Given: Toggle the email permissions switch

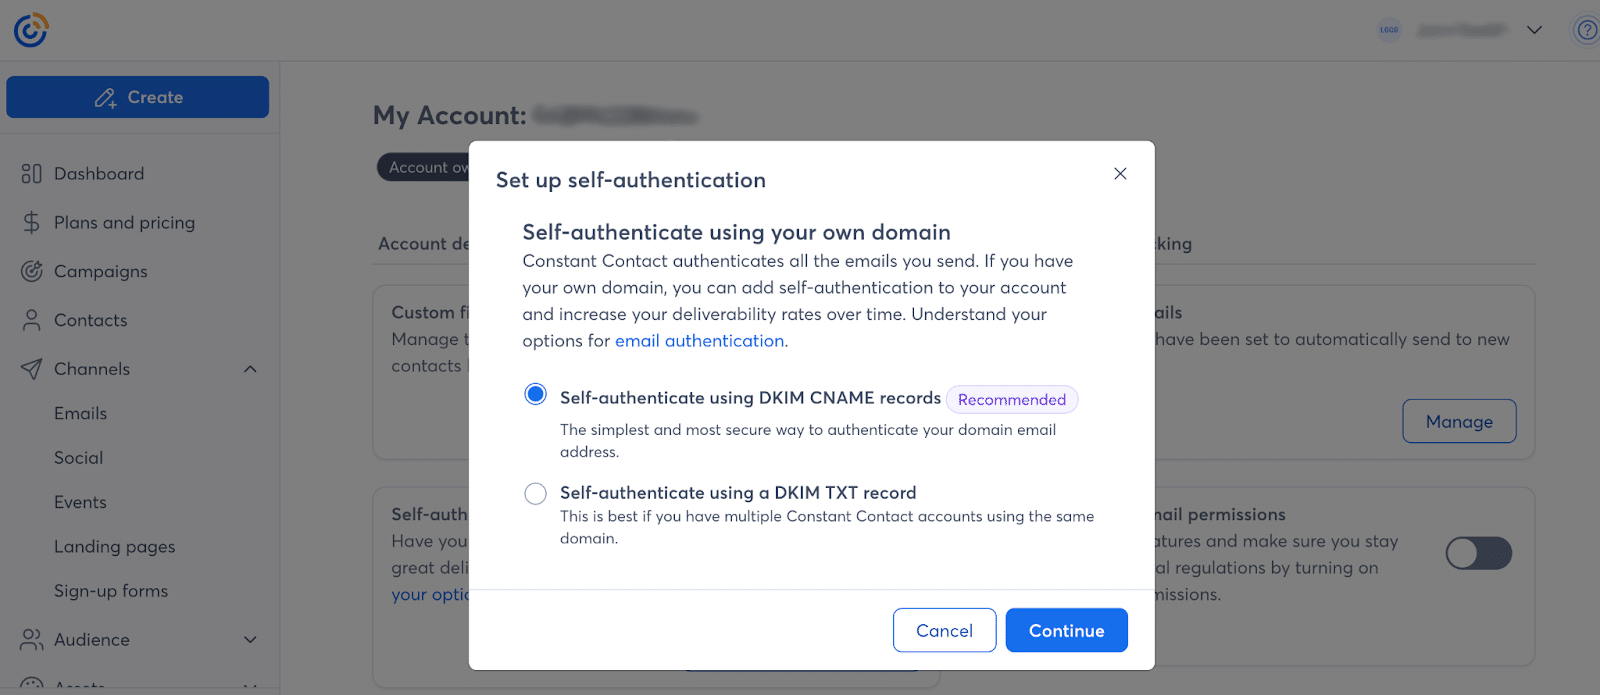Looking at the screenshot, I should point(1478,553).
